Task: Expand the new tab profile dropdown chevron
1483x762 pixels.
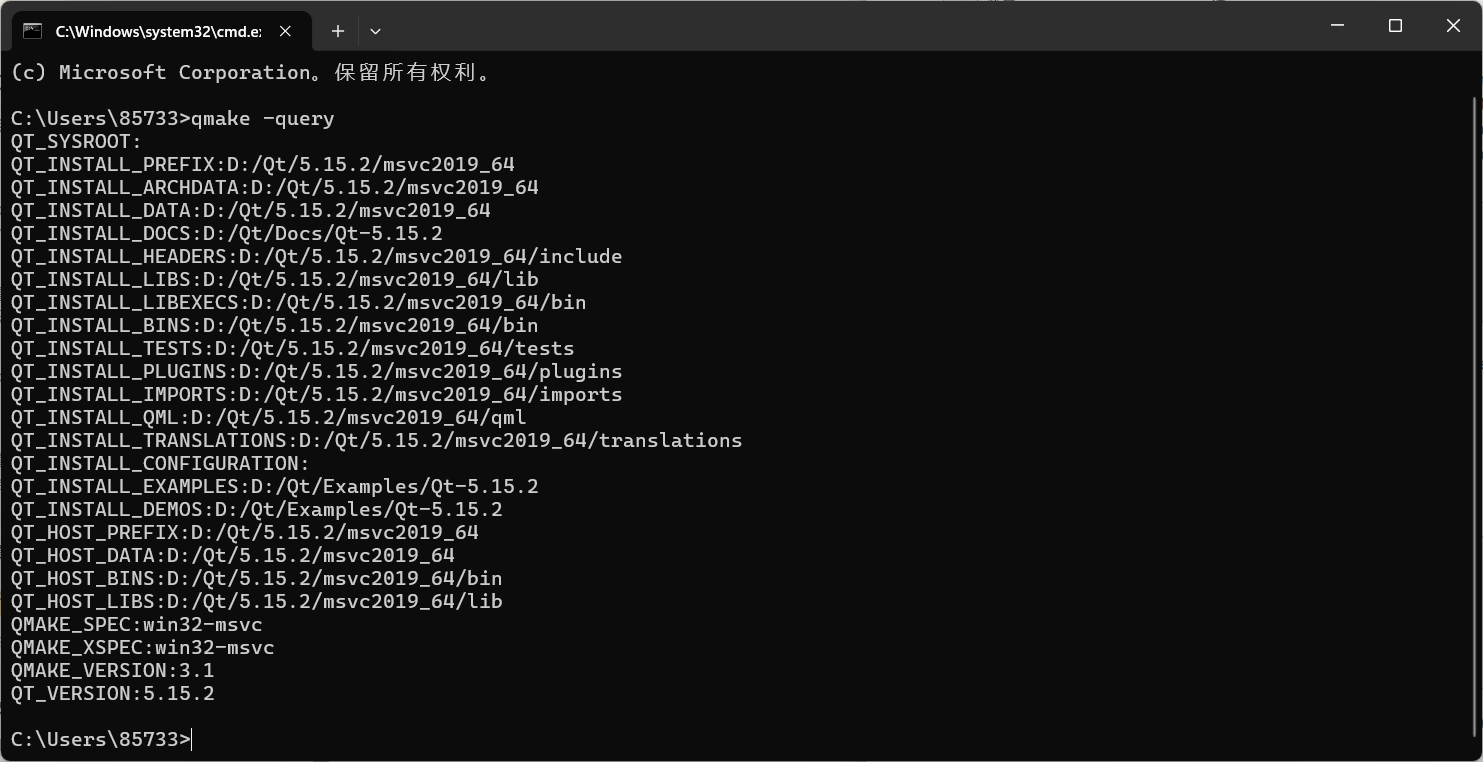Action: (x=375, y=31)
